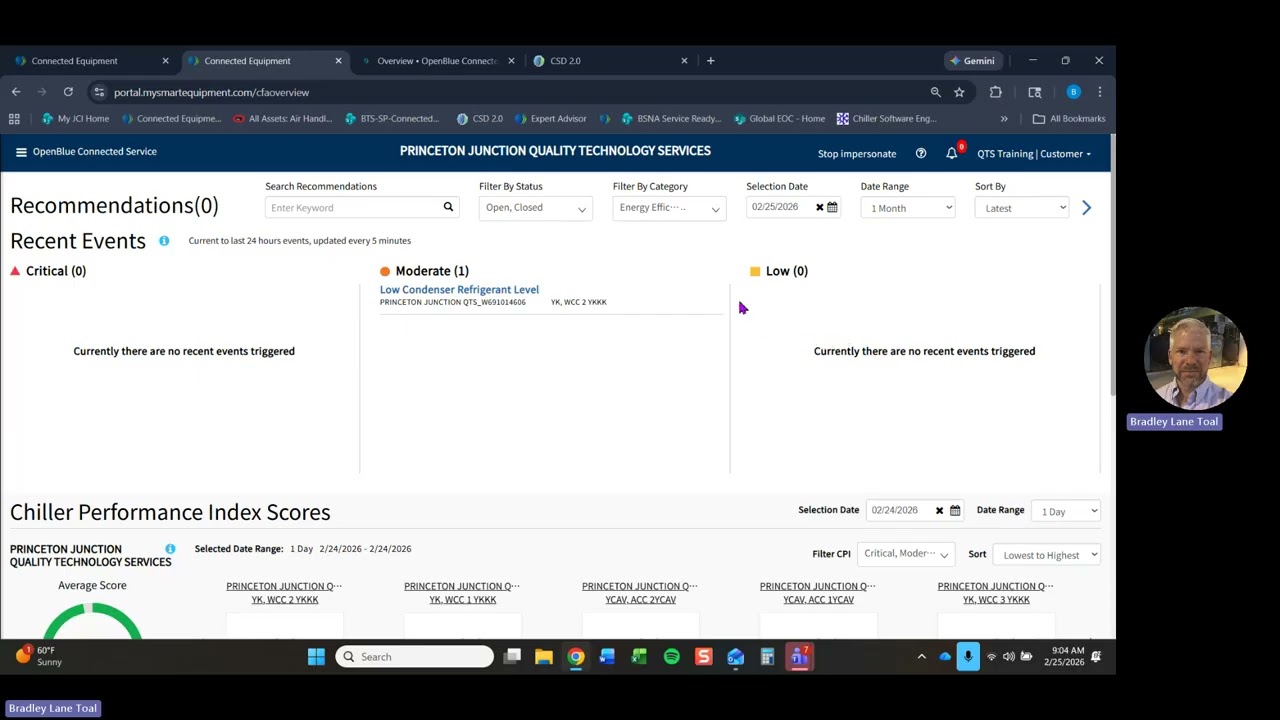Screen dimensions: 1280x720
Task: Open Chiller Software Eng bookmark
Action: [x=887, y=119]
